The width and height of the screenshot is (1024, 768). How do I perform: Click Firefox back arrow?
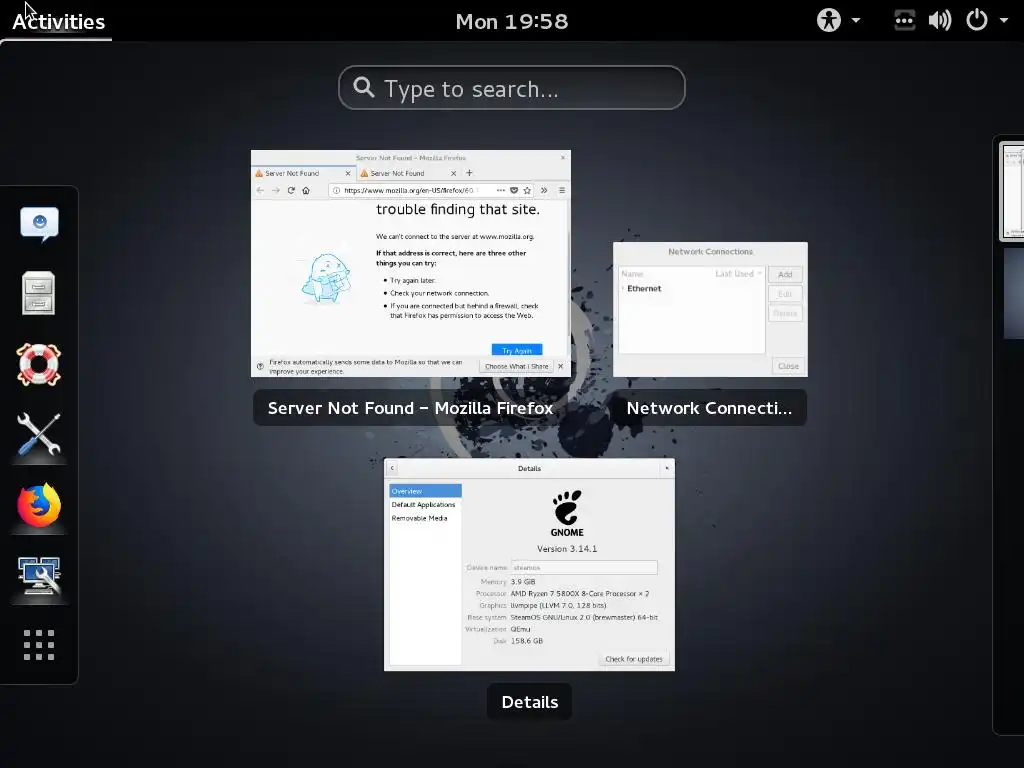(x=260, y=190)
